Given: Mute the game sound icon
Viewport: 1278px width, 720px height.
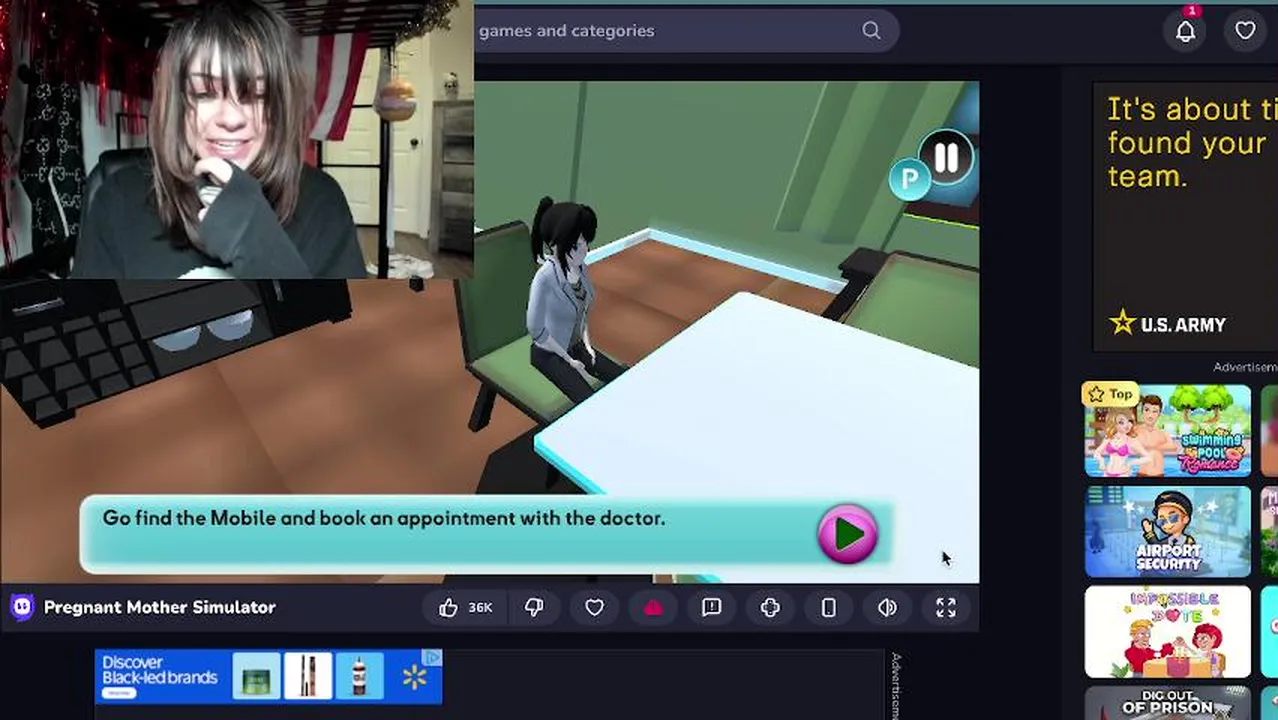Looking at the screenshot, I should click(x=887, y=607).
